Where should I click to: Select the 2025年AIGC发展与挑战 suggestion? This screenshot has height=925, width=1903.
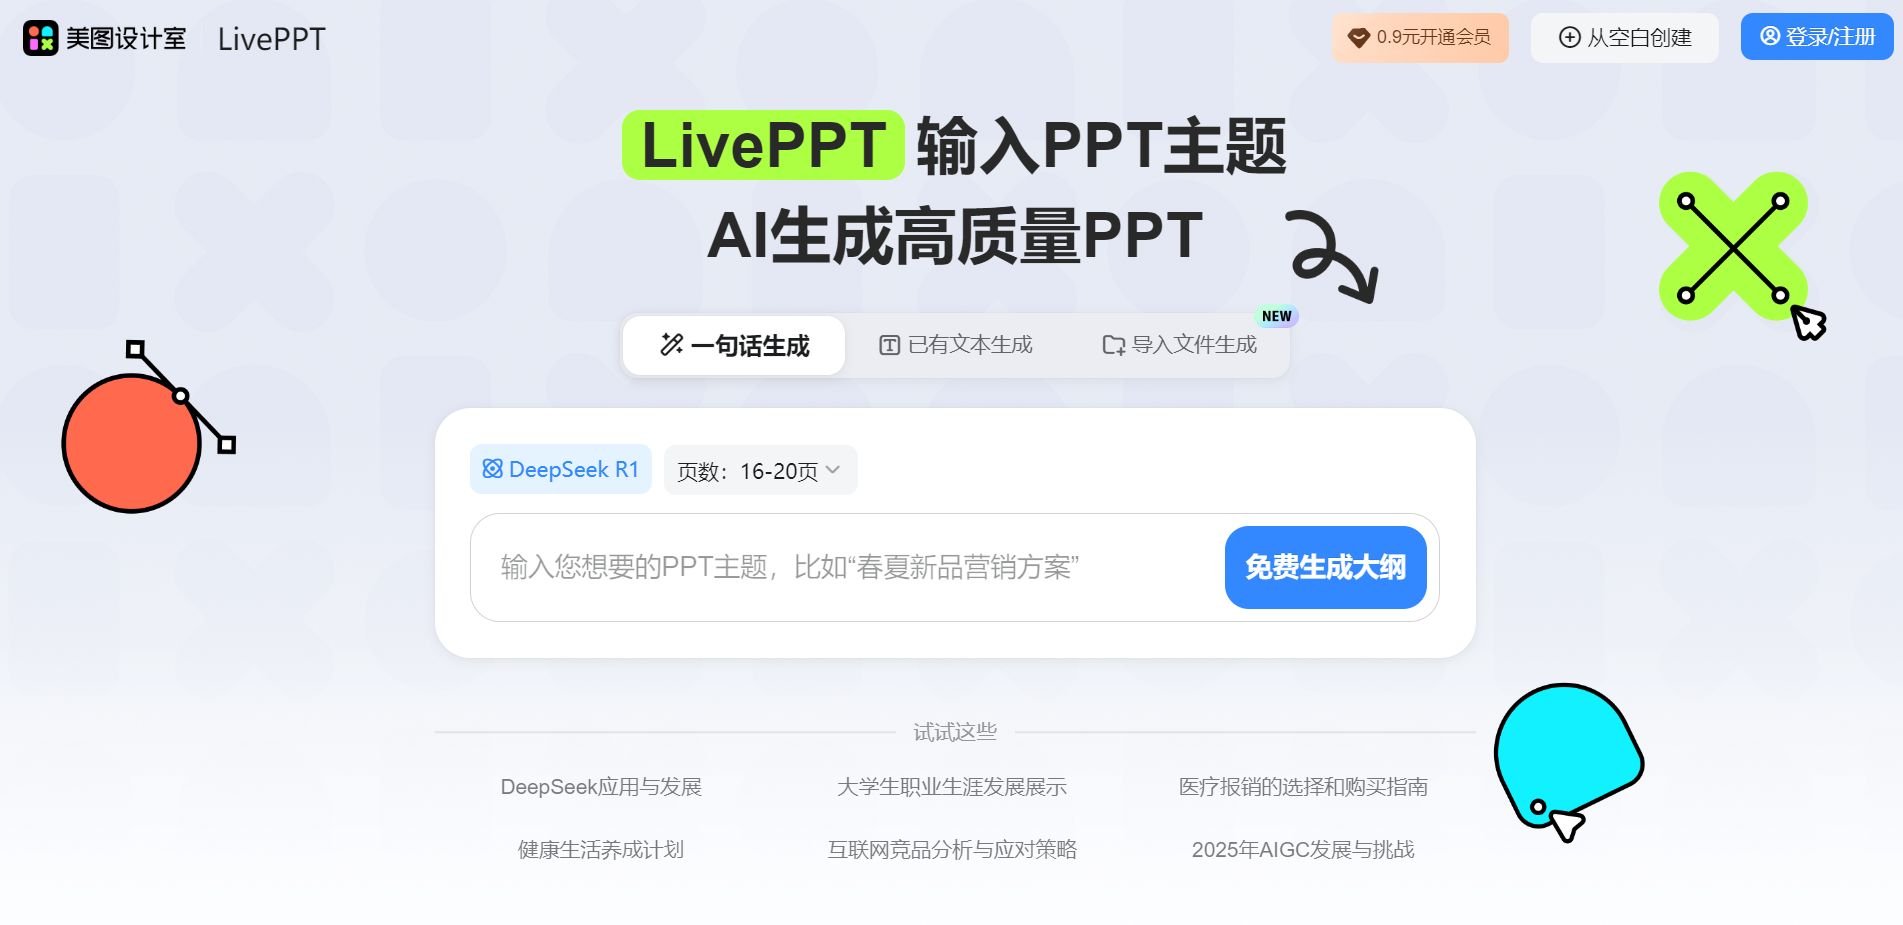pos(1302,849)
